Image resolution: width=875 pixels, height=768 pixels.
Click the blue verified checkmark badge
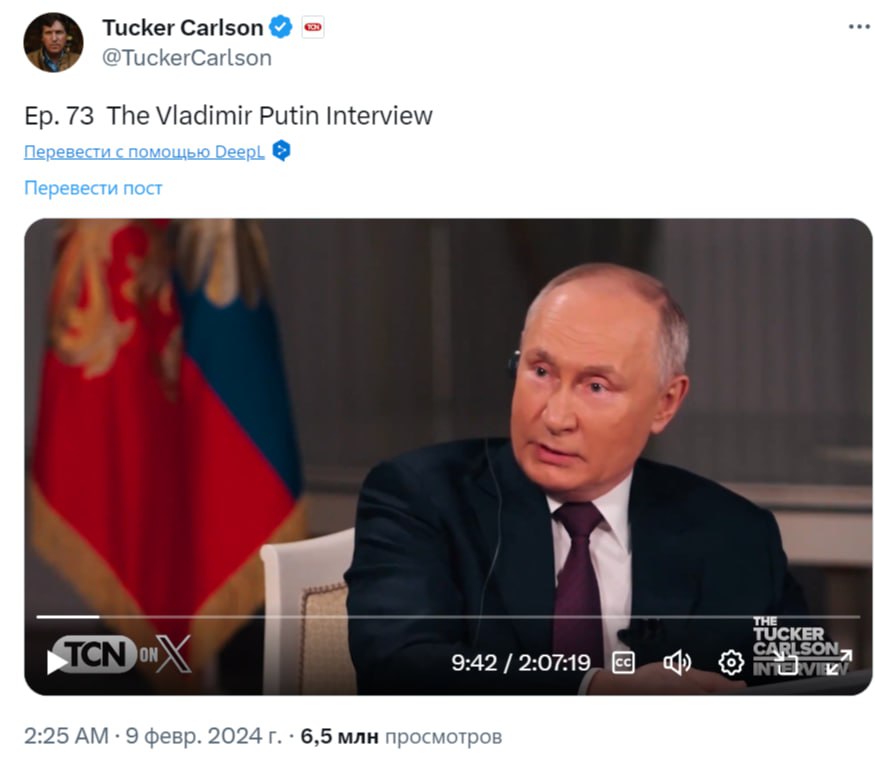tap(282, 27)
